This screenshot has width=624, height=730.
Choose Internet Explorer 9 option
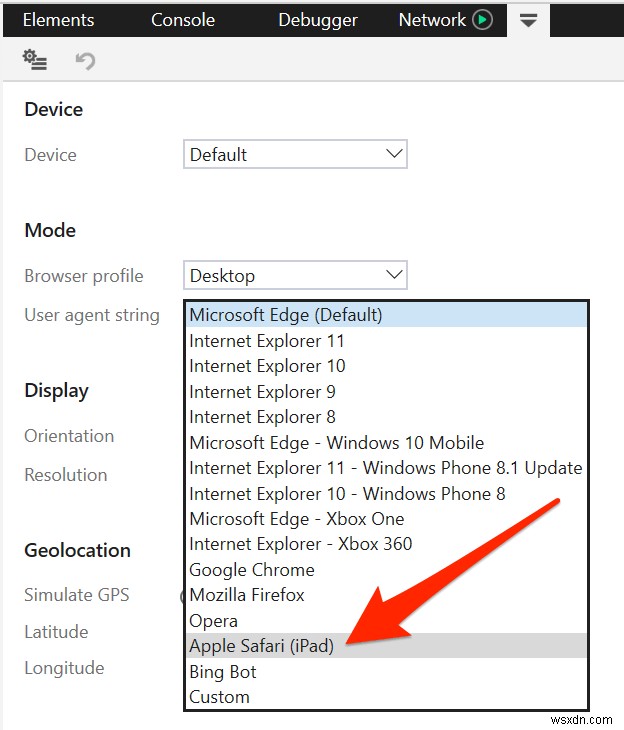tap(387, 392)
